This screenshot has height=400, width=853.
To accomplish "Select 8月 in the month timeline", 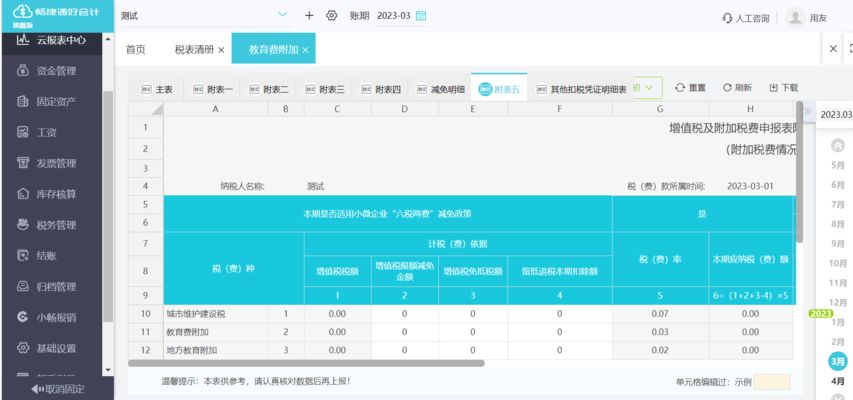I will 838,224.
